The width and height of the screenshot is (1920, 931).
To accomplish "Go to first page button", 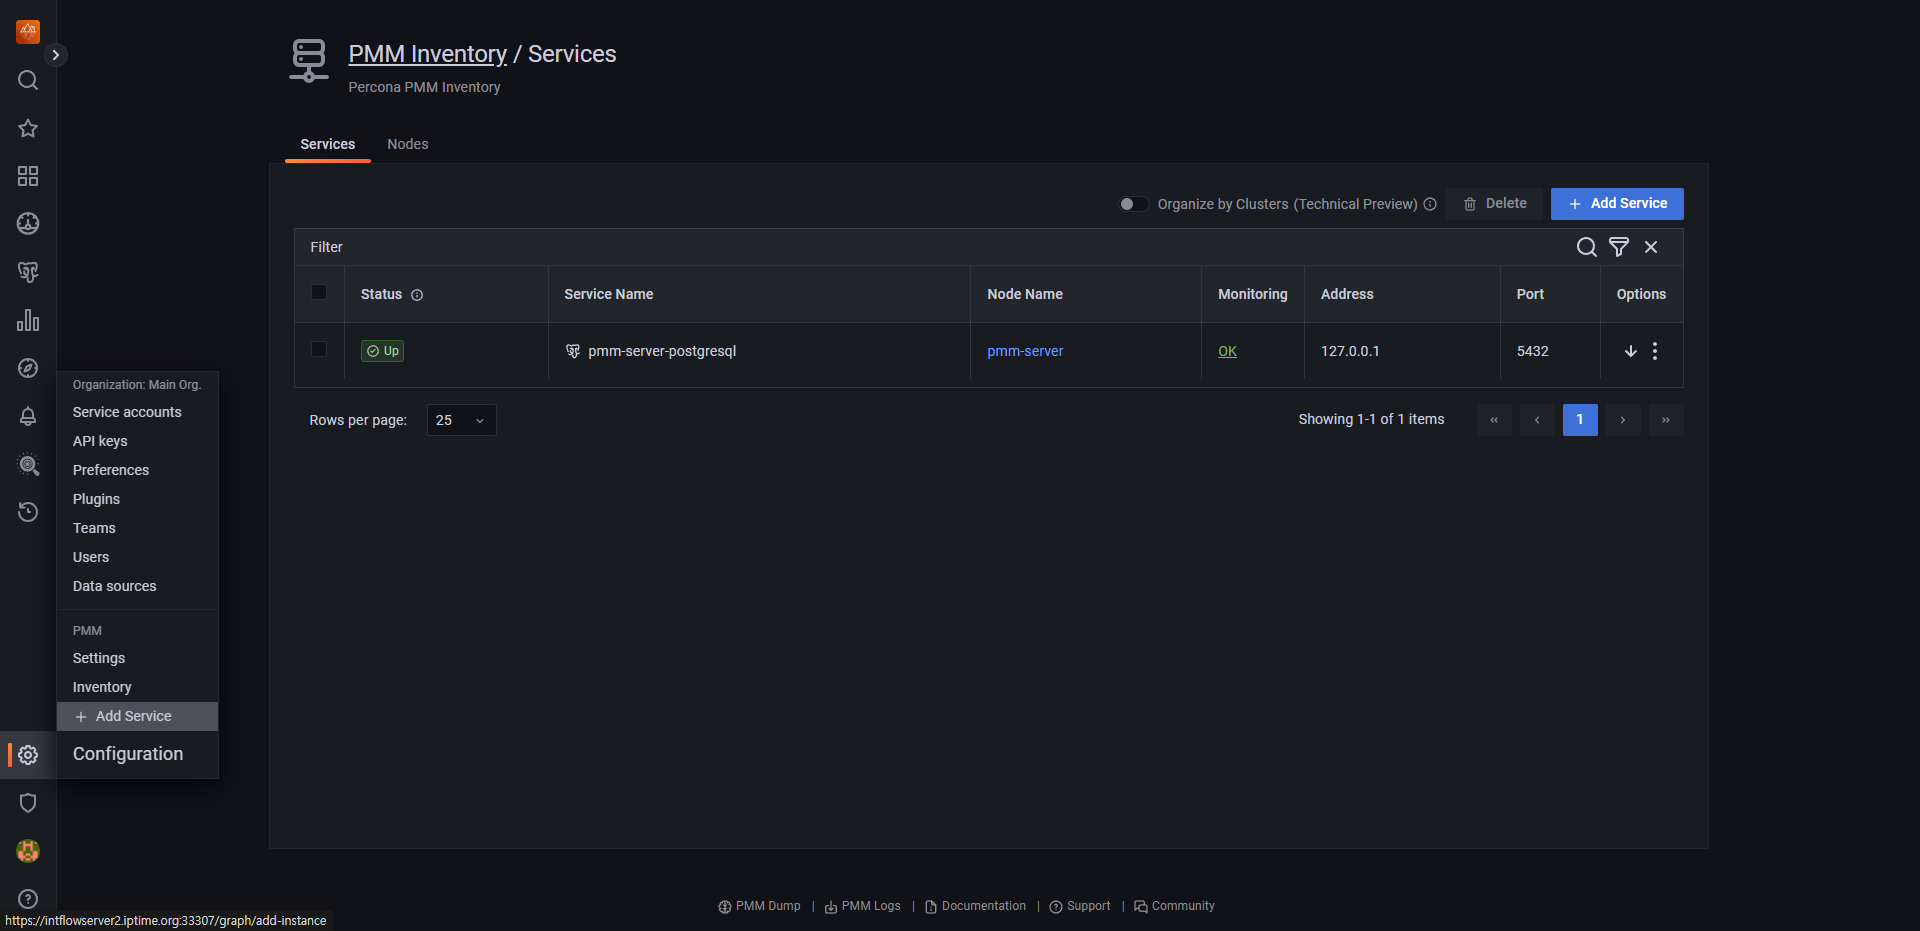I will pyautogui.click(x=1494, y=420).
